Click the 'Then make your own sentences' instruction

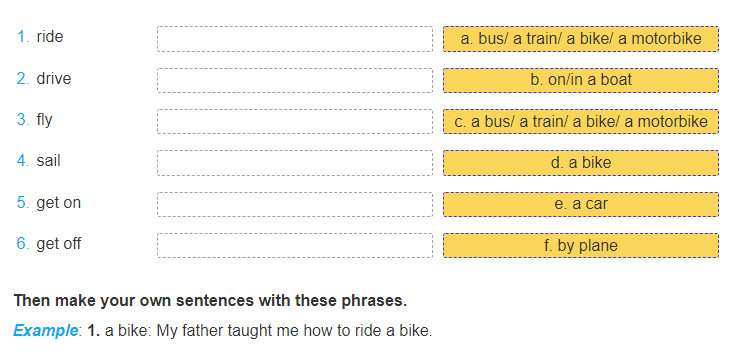coord(210,301)
